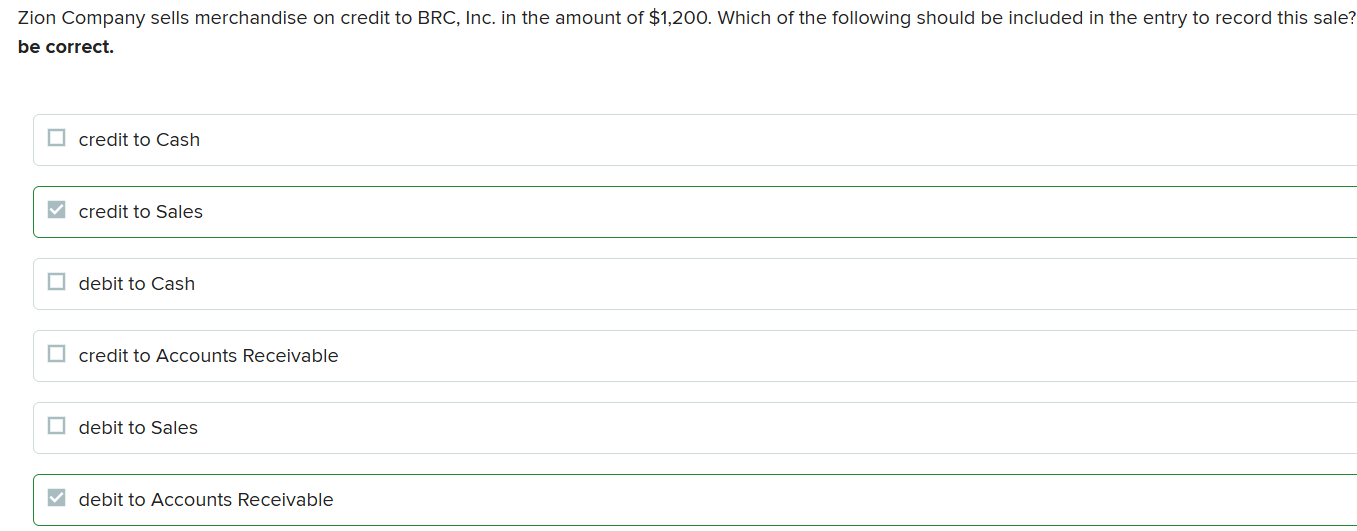The height and width of the screenshot is (531, 1357).
Task: Uncheck the 'credit to Sales' checkbox
Action: (x=57, y=211)
